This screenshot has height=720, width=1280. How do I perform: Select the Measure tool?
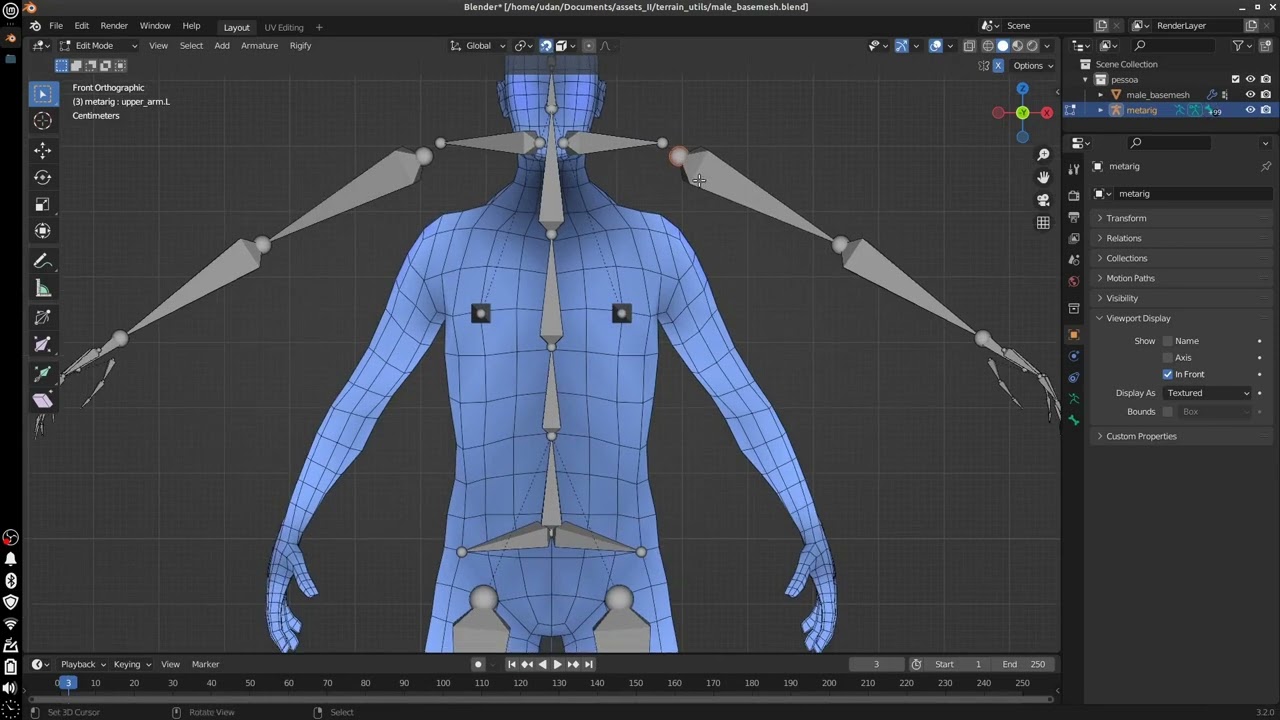click(x=42, y=288)
